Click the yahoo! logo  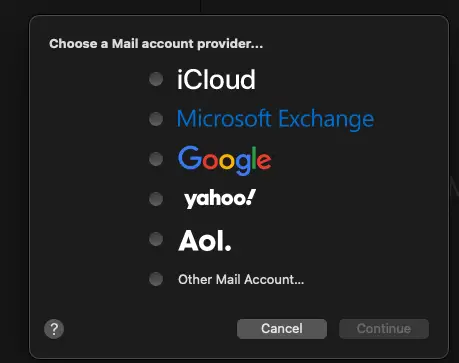[220, 199]
